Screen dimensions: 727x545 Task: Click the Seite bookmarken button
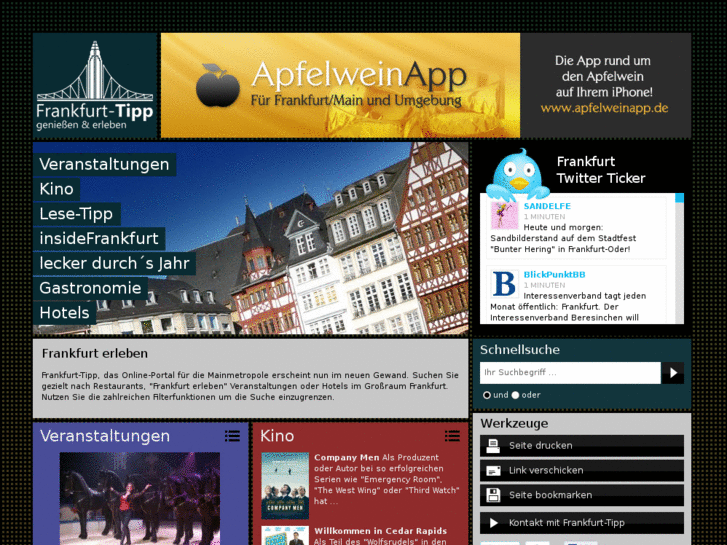[x=581, y=495]
